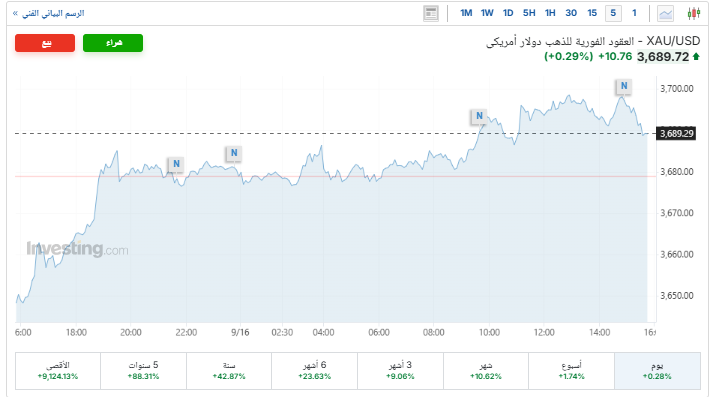The height and width of the screenshot is (397, 712).
Task: Open the N news marker near 9/16
Action: [x=234, y=153]
